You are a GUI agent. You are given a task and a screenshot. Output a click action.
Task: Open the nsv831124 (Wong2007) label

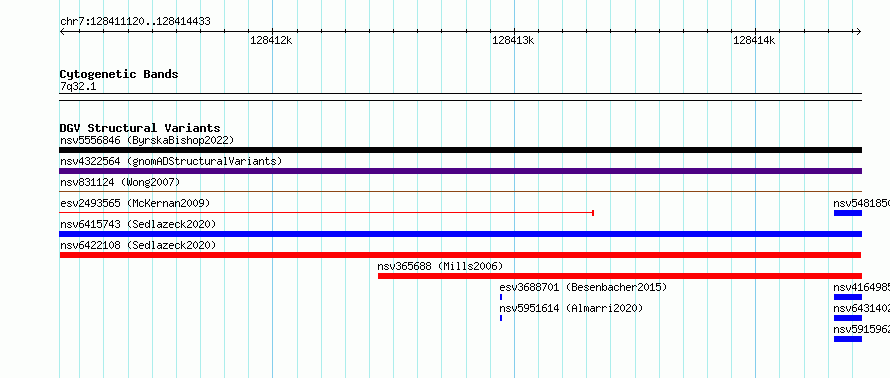120,182
